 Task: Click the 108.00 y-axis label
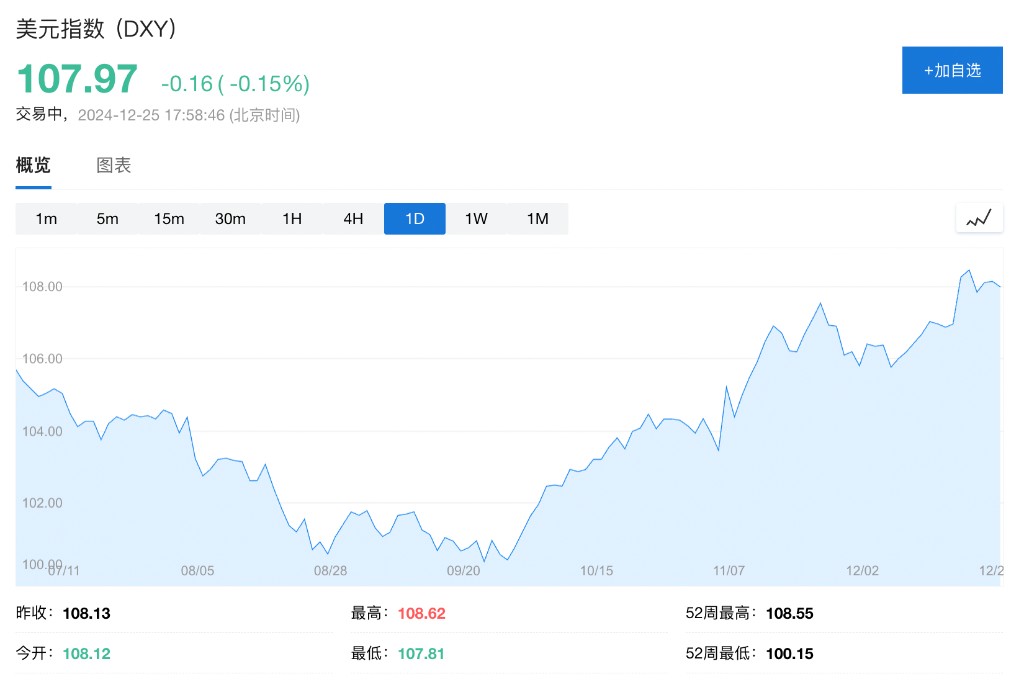coord(42,286)
